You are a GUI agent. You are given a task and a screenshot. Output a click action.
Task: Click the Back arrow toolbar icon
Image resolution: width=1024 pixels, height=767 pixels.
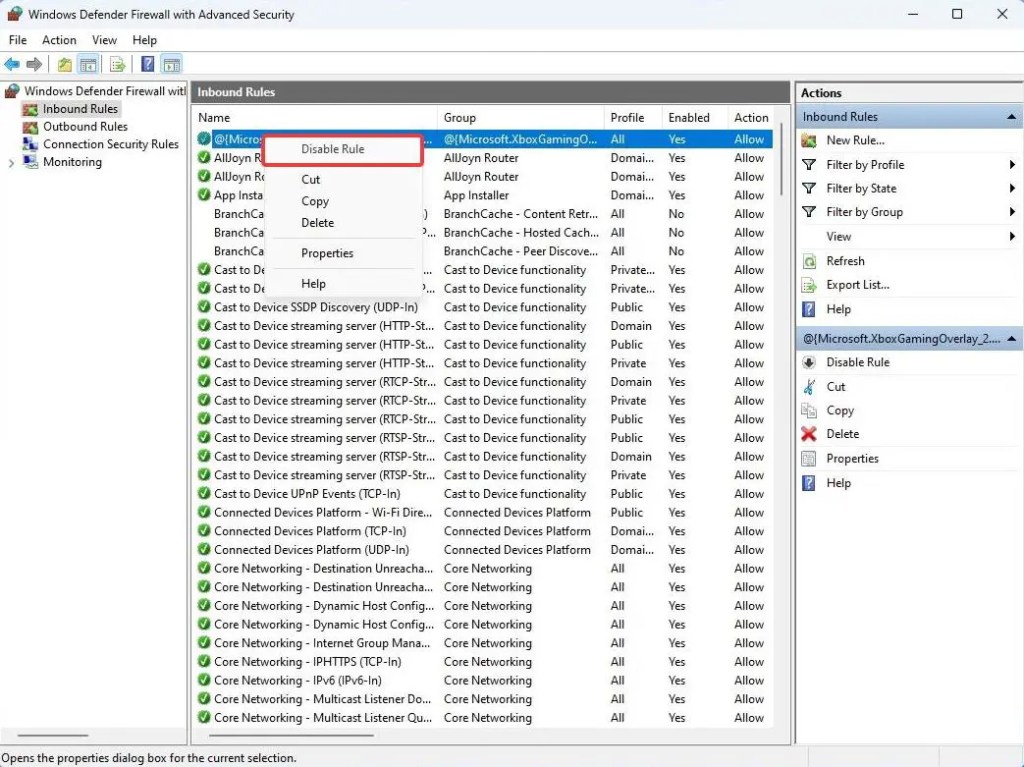tap(12, 64)
